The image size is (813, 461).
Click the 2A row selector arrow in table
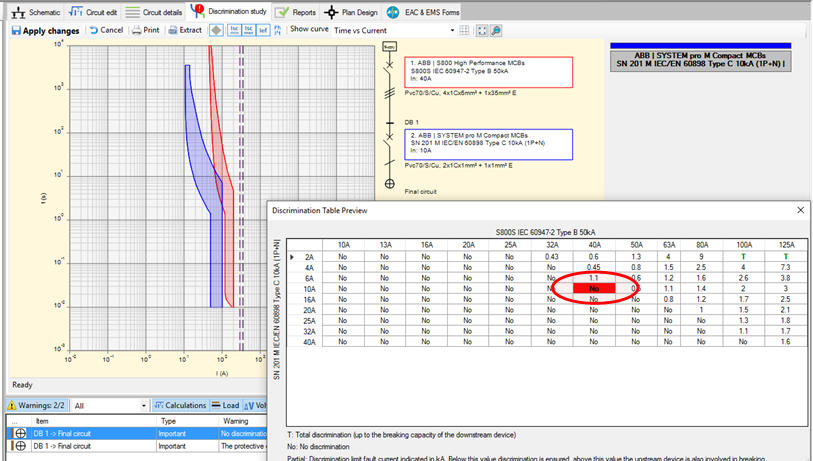coord(292,257)
